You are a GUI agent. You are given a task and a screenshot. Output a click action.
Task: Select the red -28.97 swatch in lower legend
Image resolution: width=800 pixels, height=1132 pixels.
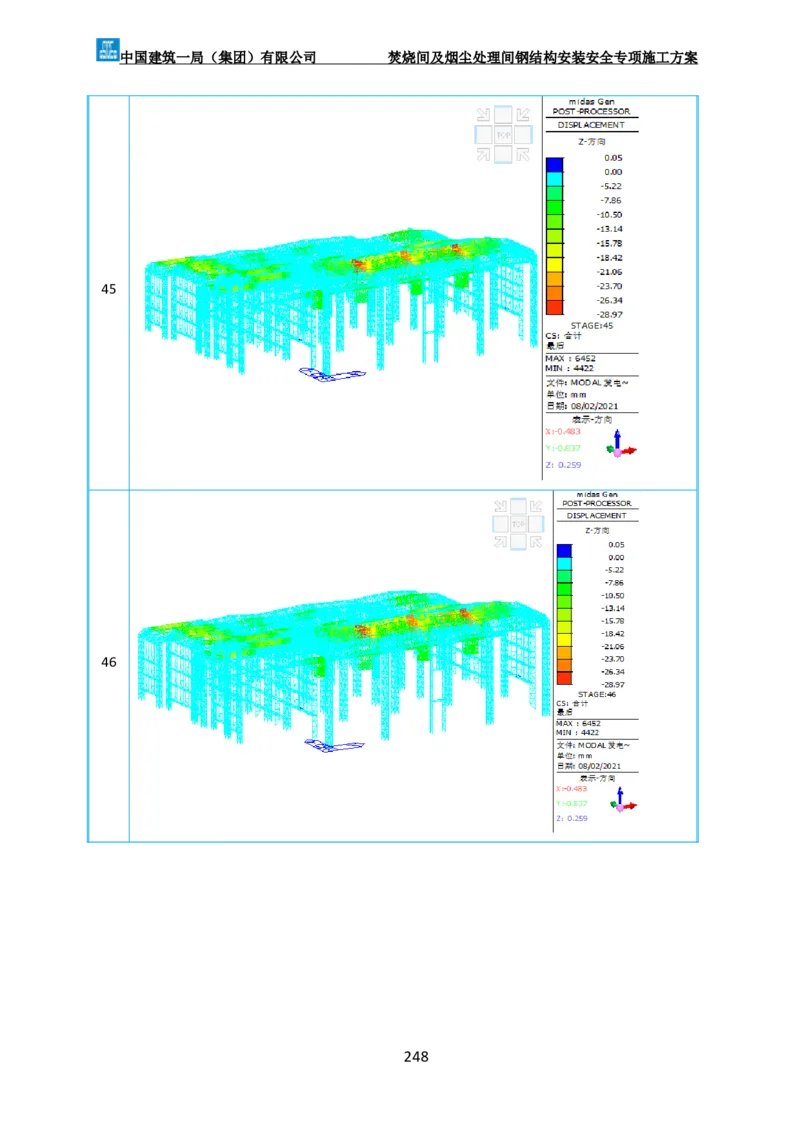coord(564,678)
